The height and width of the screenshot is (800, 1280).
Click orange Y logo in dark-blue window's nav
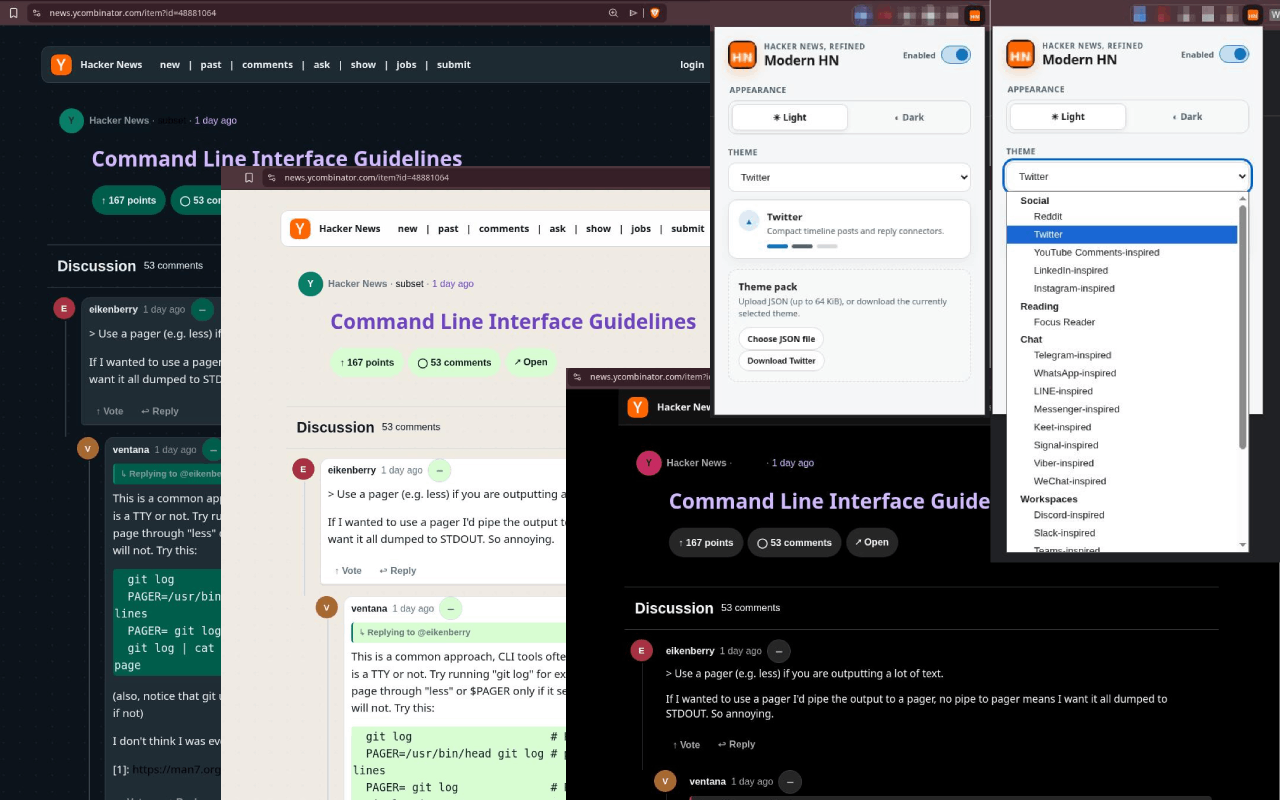coord(61,65)
